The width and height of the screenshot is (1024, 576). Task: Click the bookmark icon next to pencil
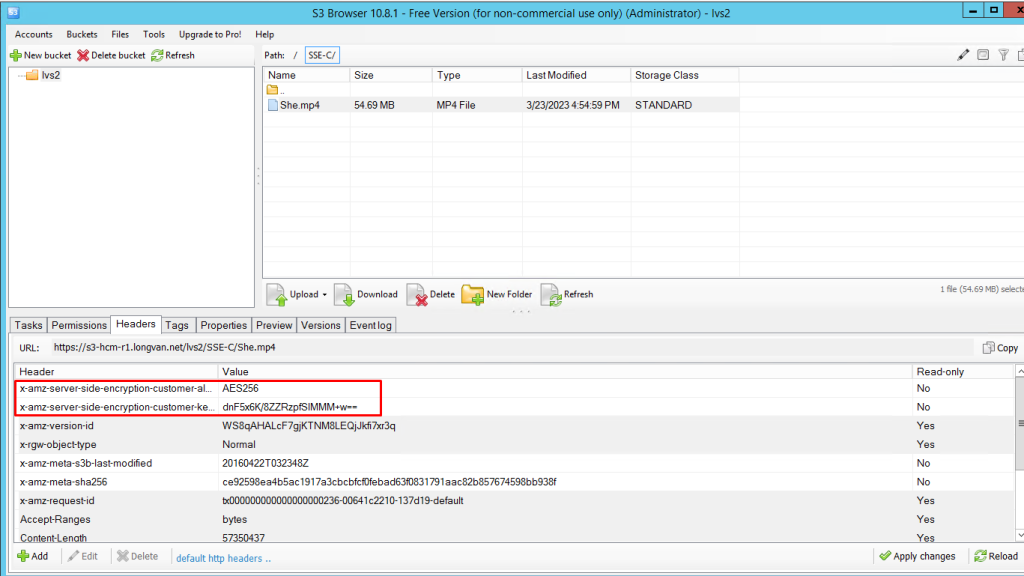(x=983, y=56)
